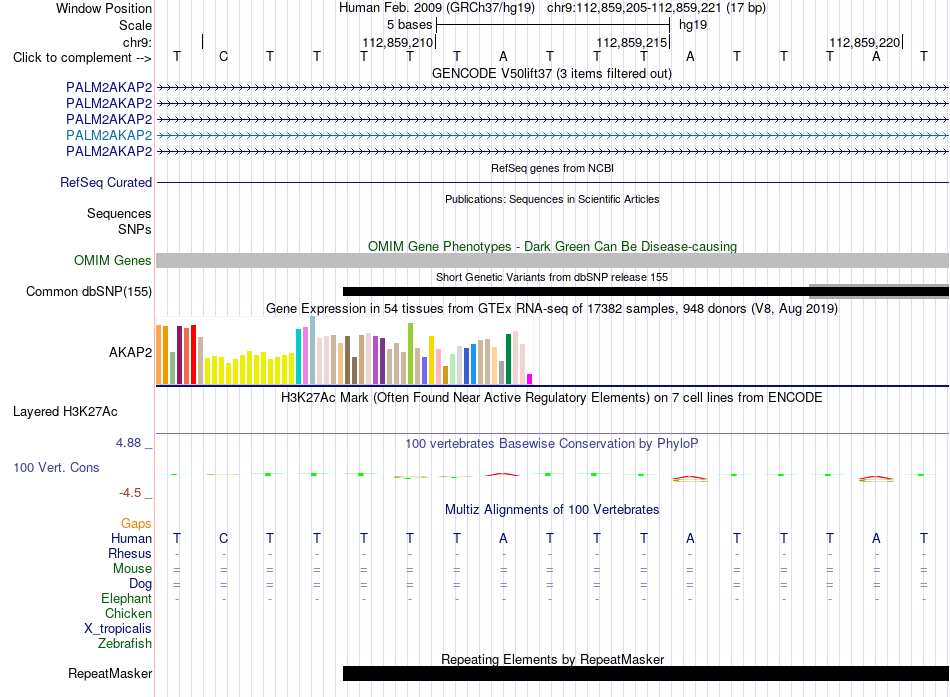This screenshot has width=950, height=697.
Task: Click the Dog species label
Action: coord(140,584)
